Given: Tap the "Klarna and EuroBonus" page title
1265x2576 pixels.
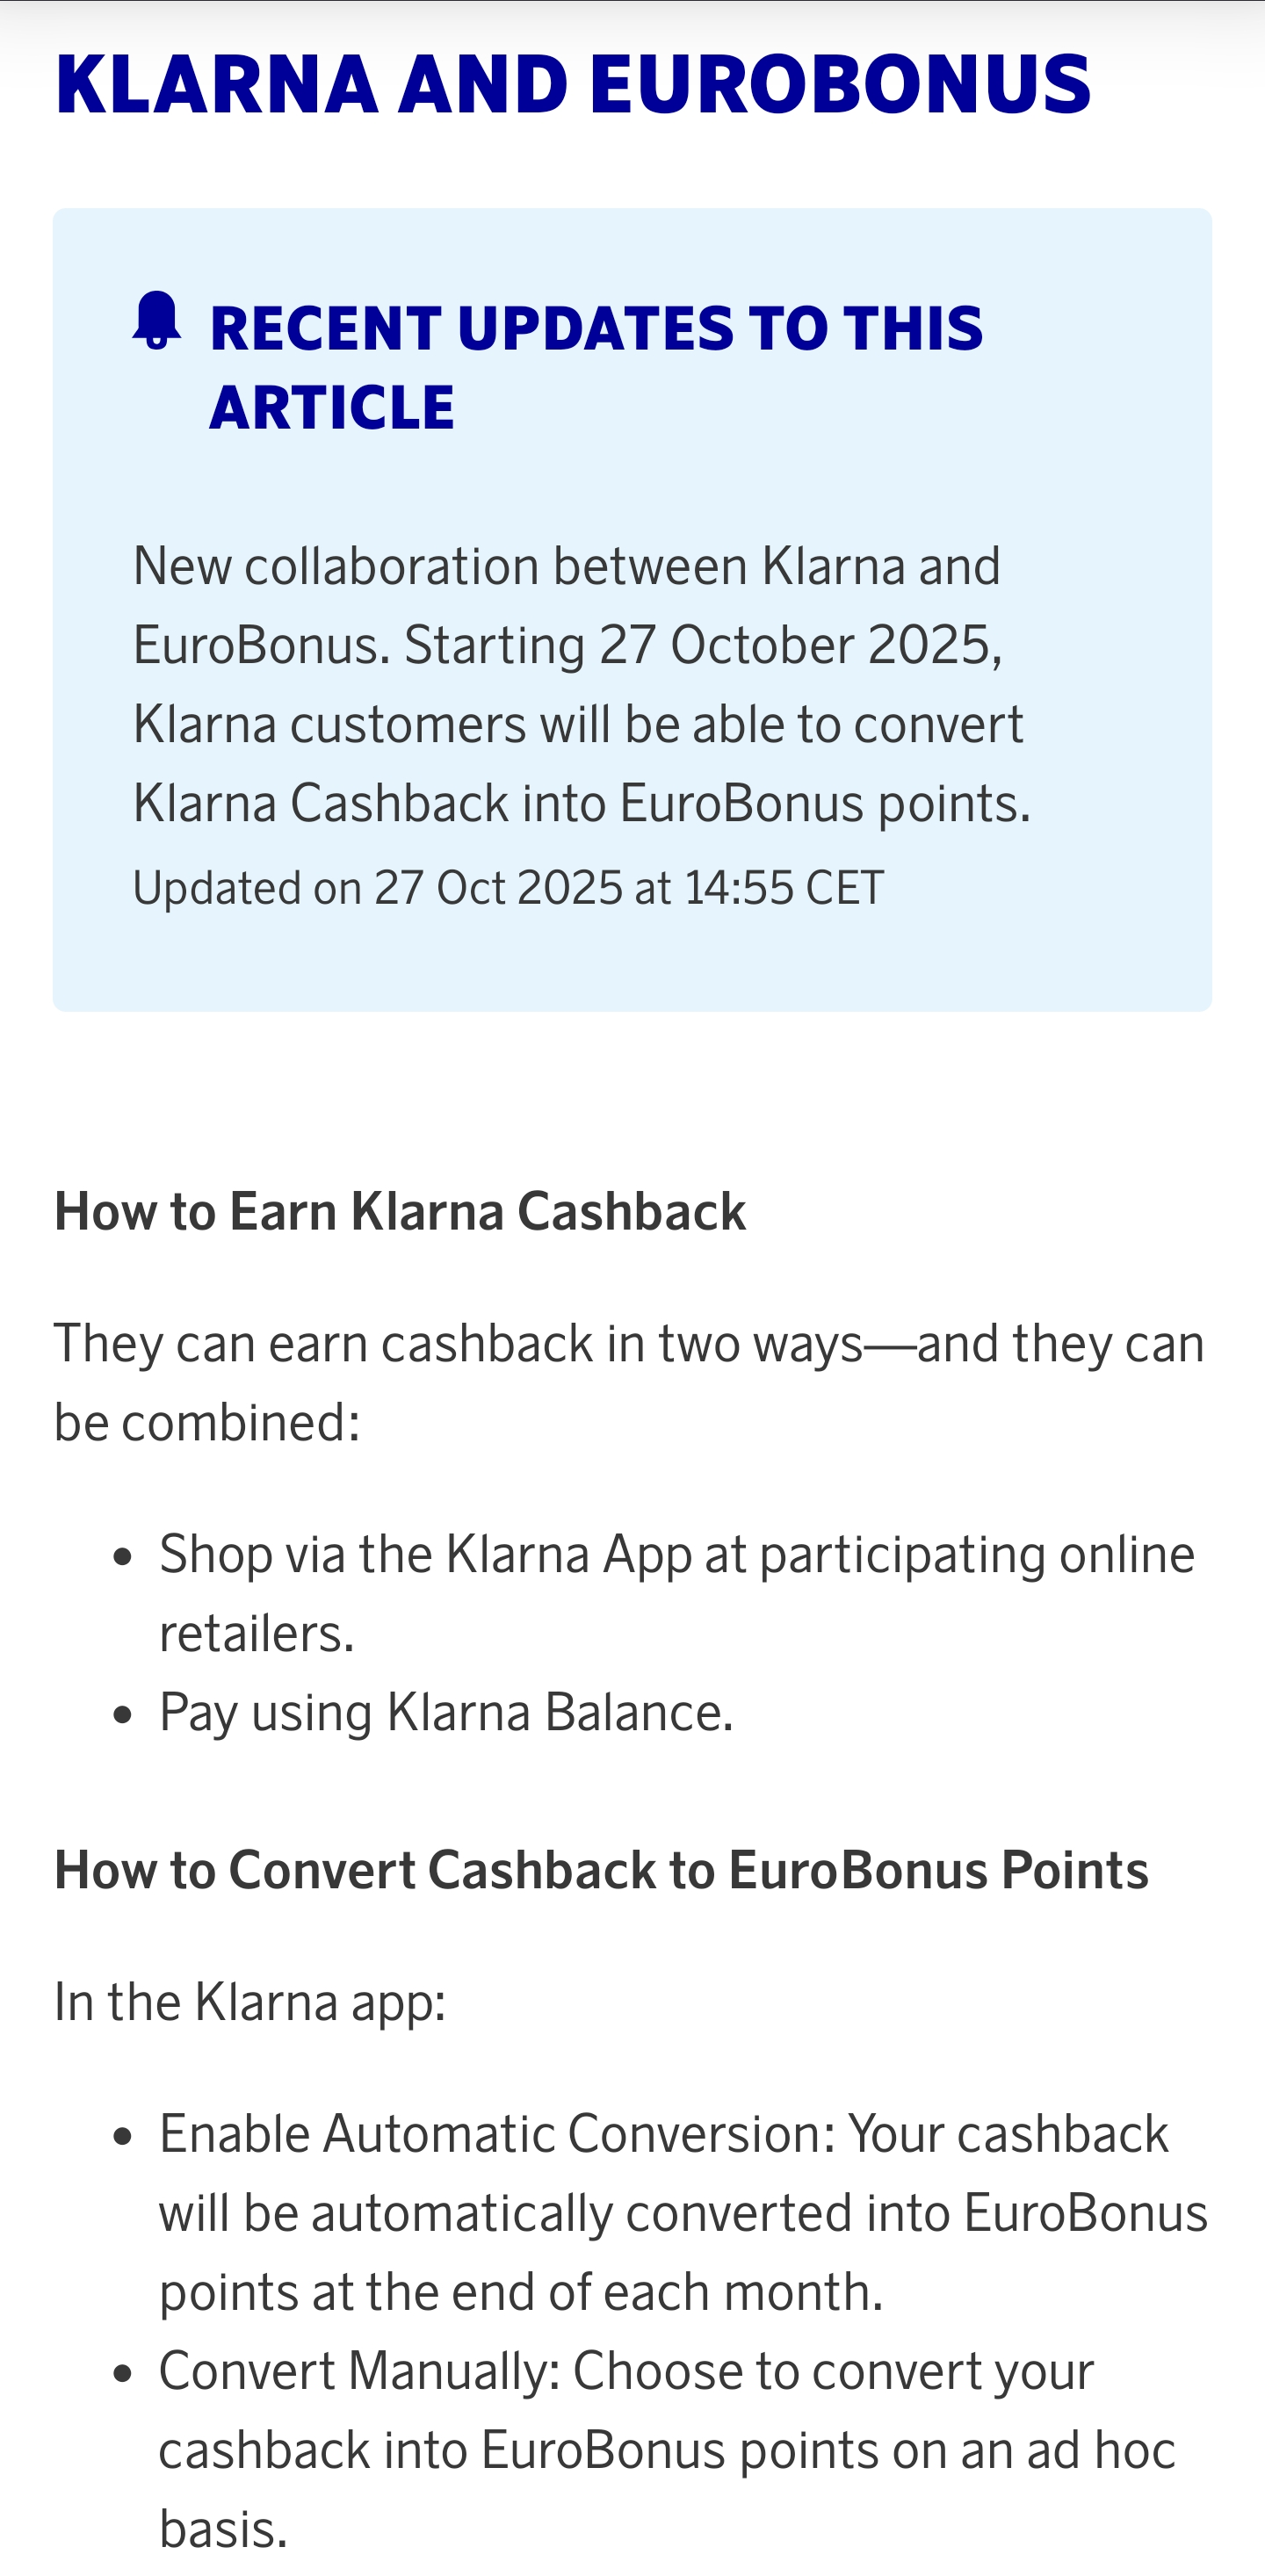Looking at the screenshot, I should (572, 85).
